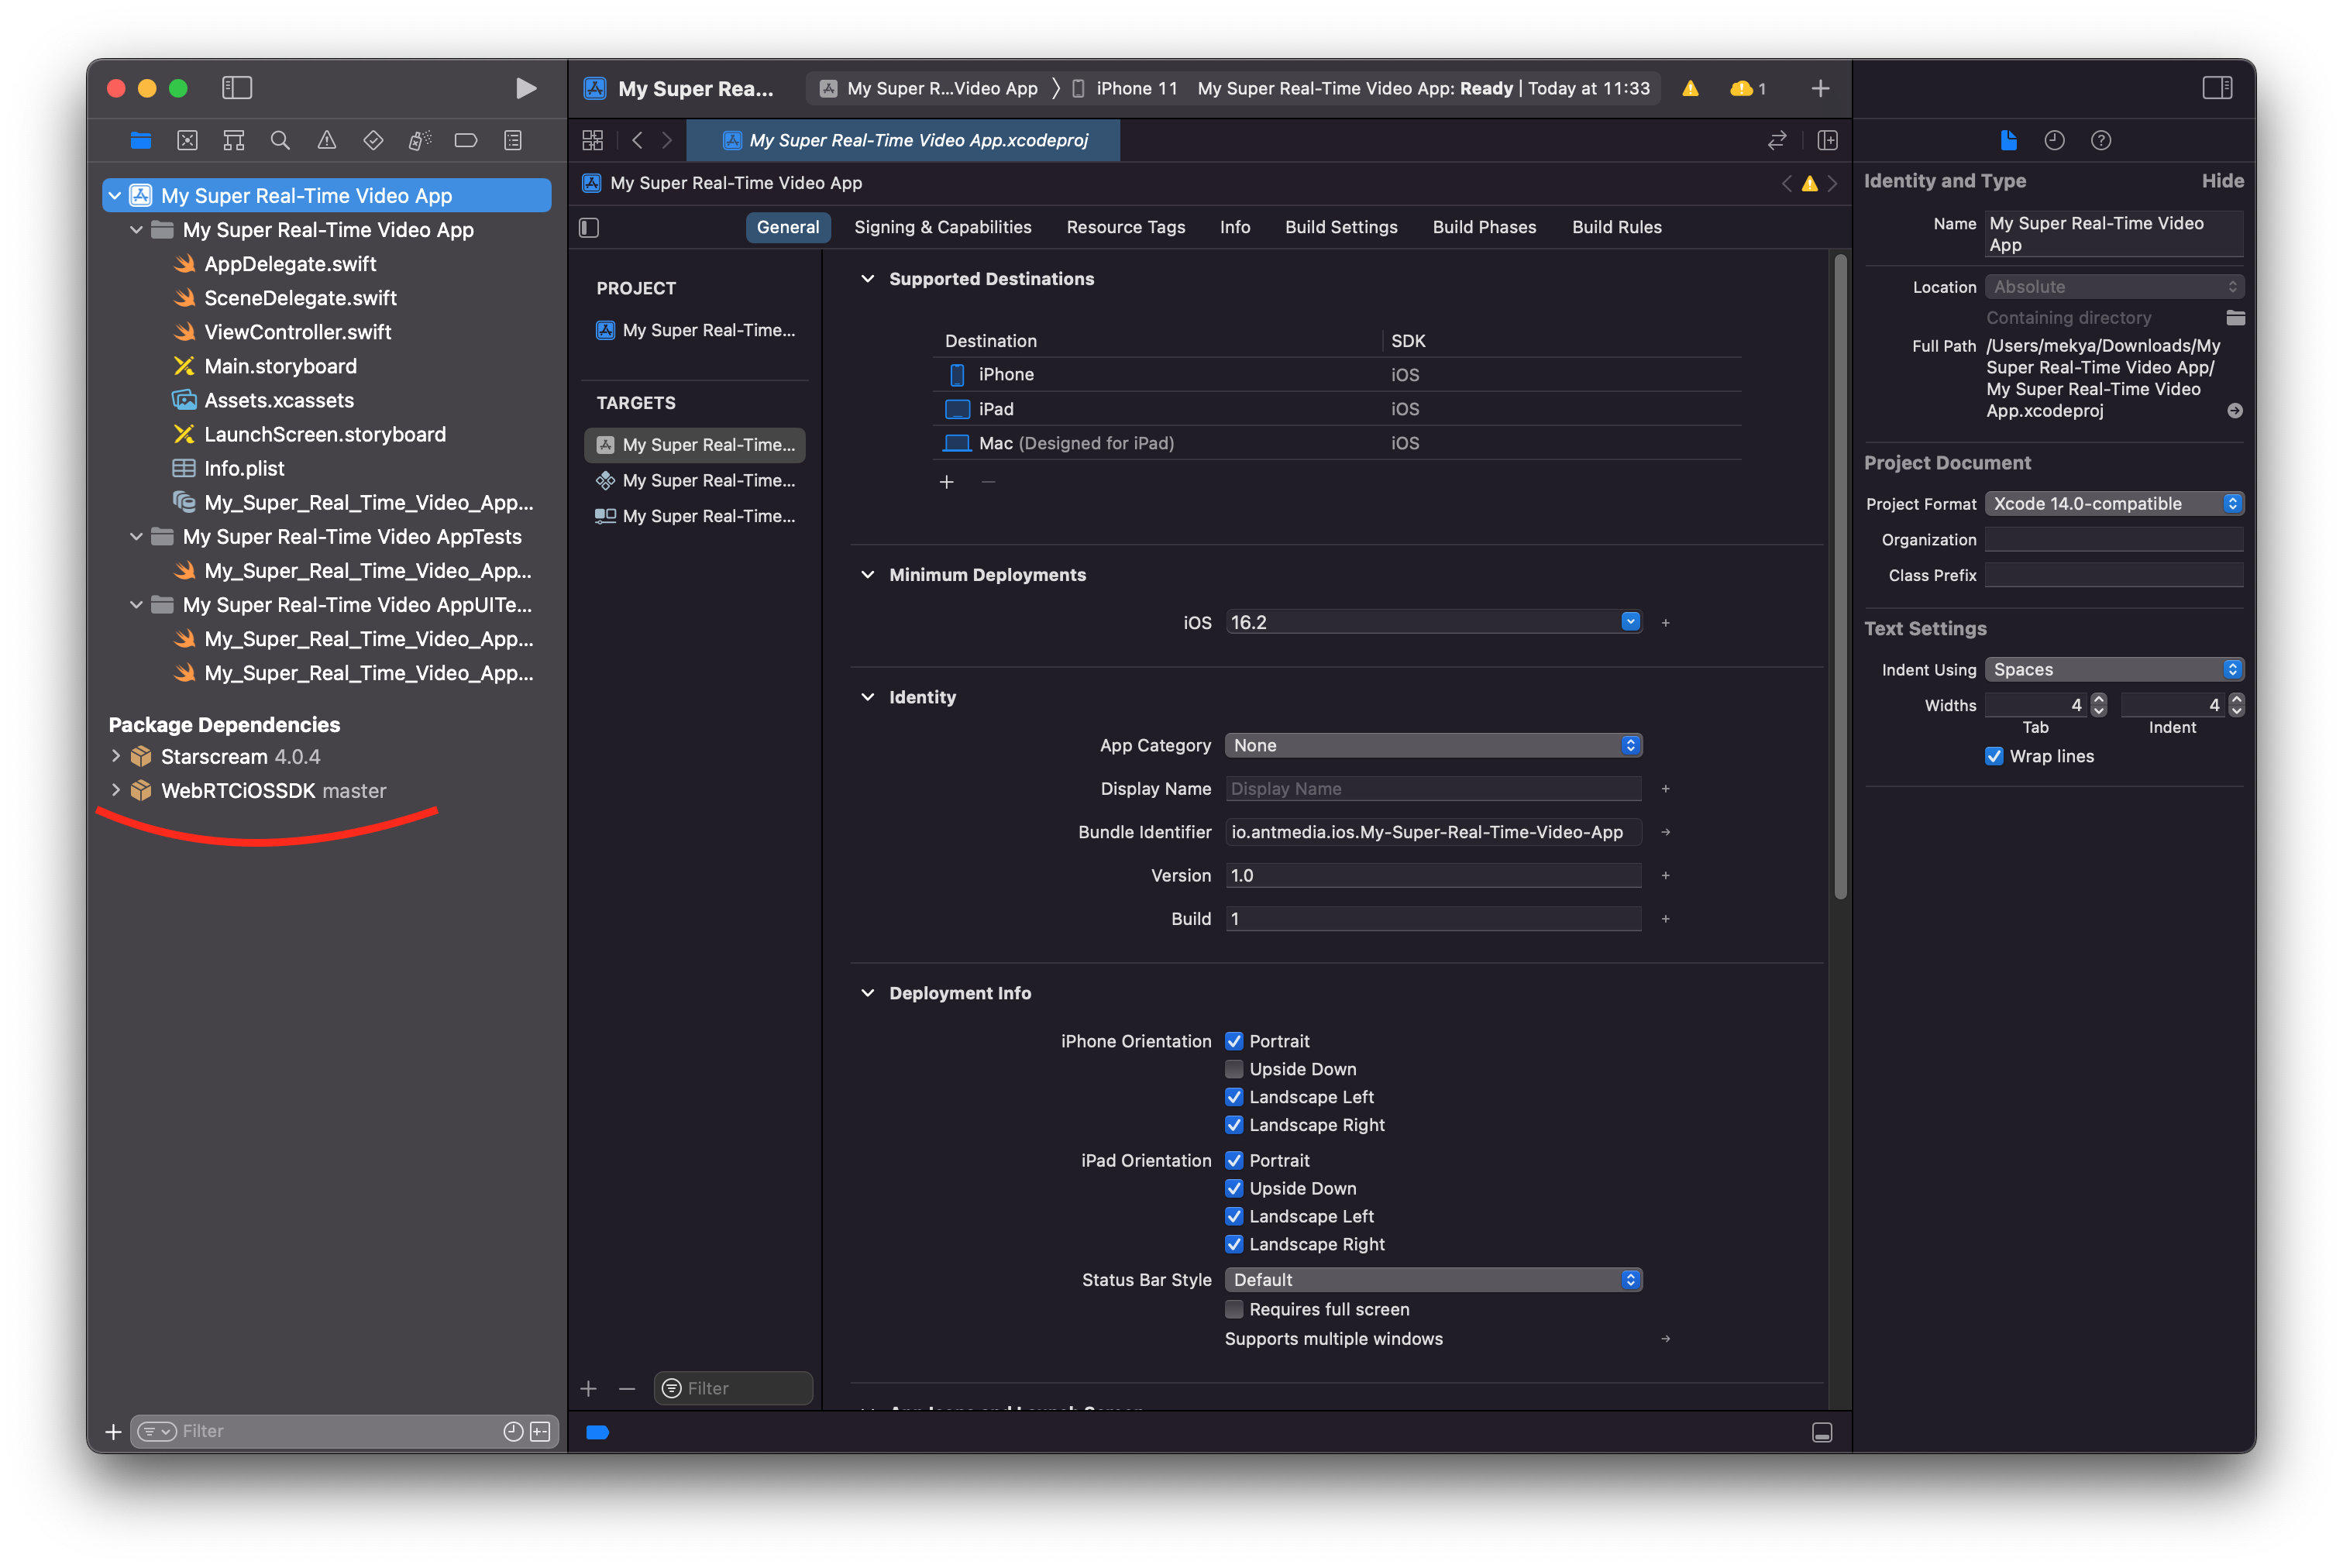This screenshot has height=1568, width=2343.
Task: Show the File inspector
Action: (x=2008, y=140)
